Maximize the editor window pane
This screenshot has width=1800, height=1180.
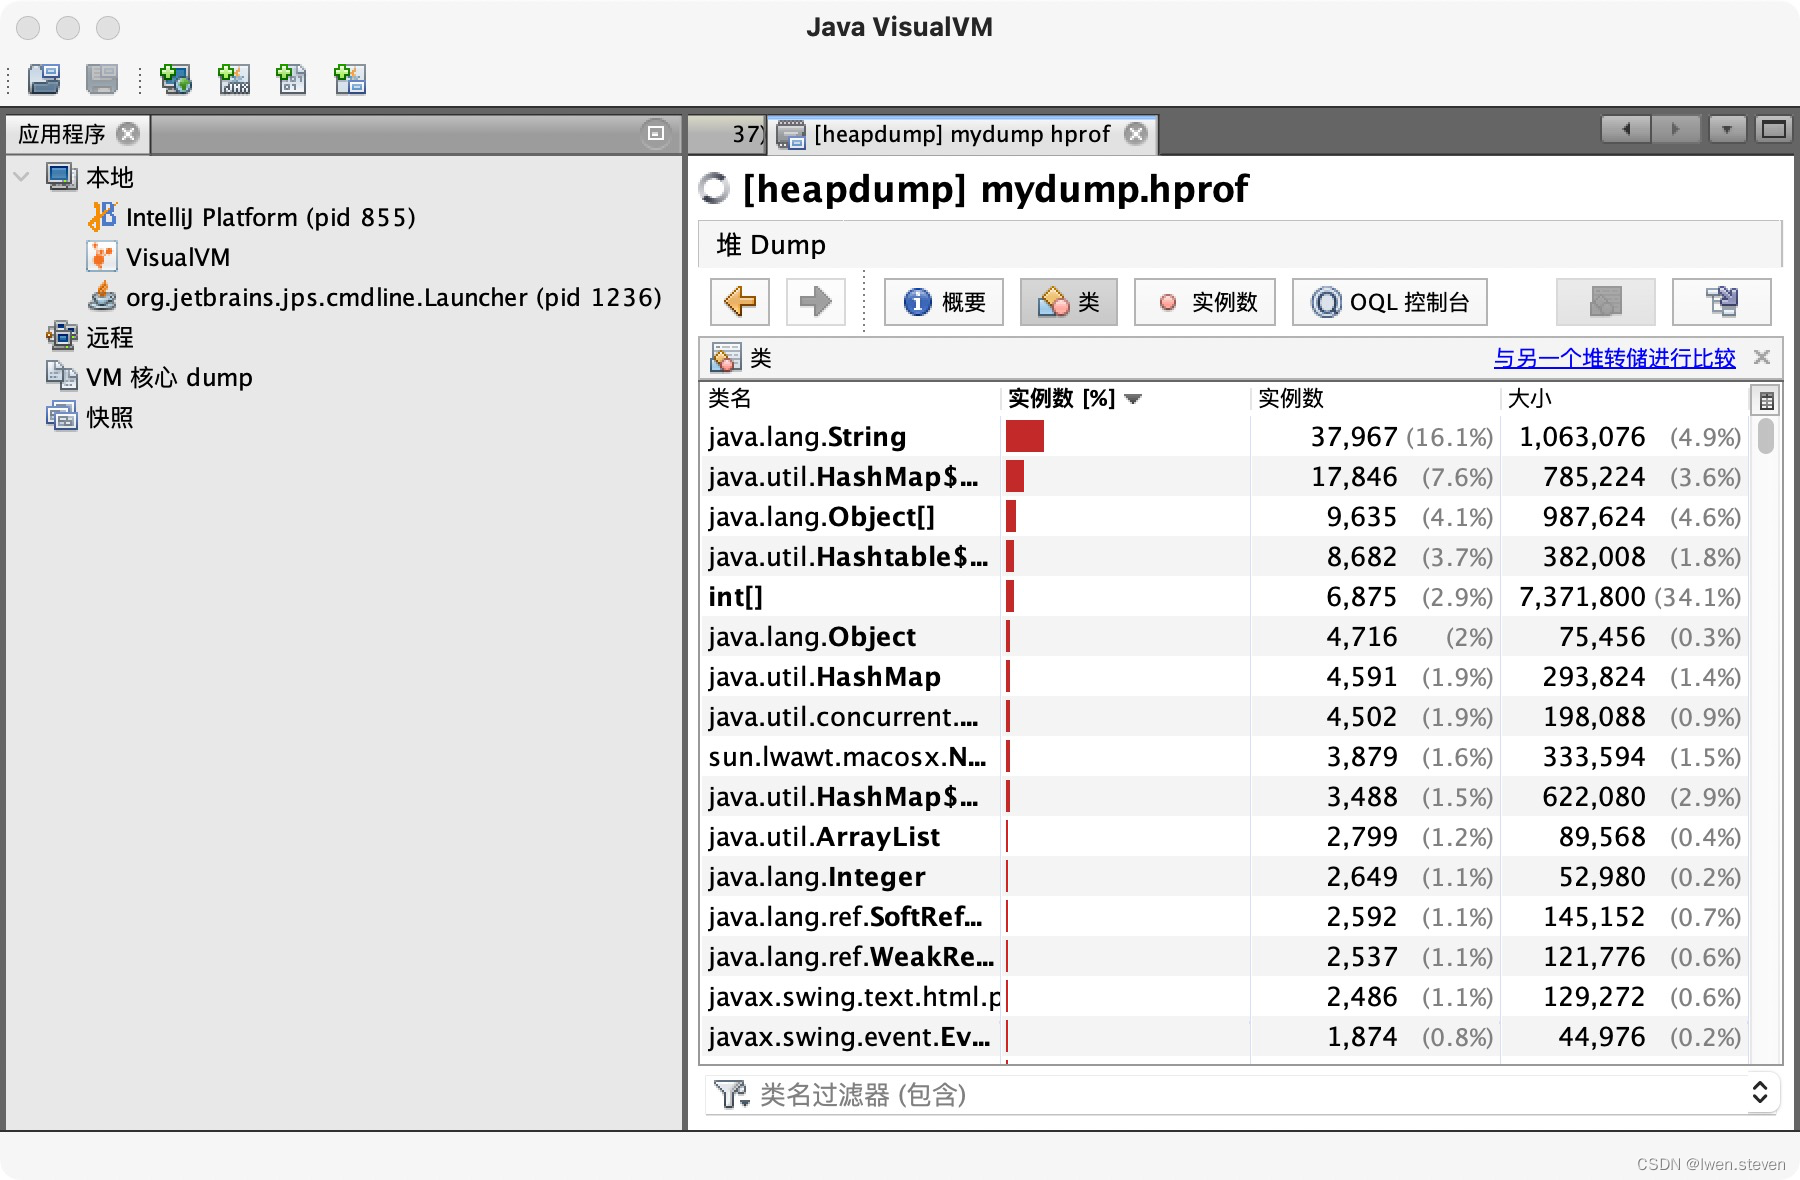point(1774,129)
